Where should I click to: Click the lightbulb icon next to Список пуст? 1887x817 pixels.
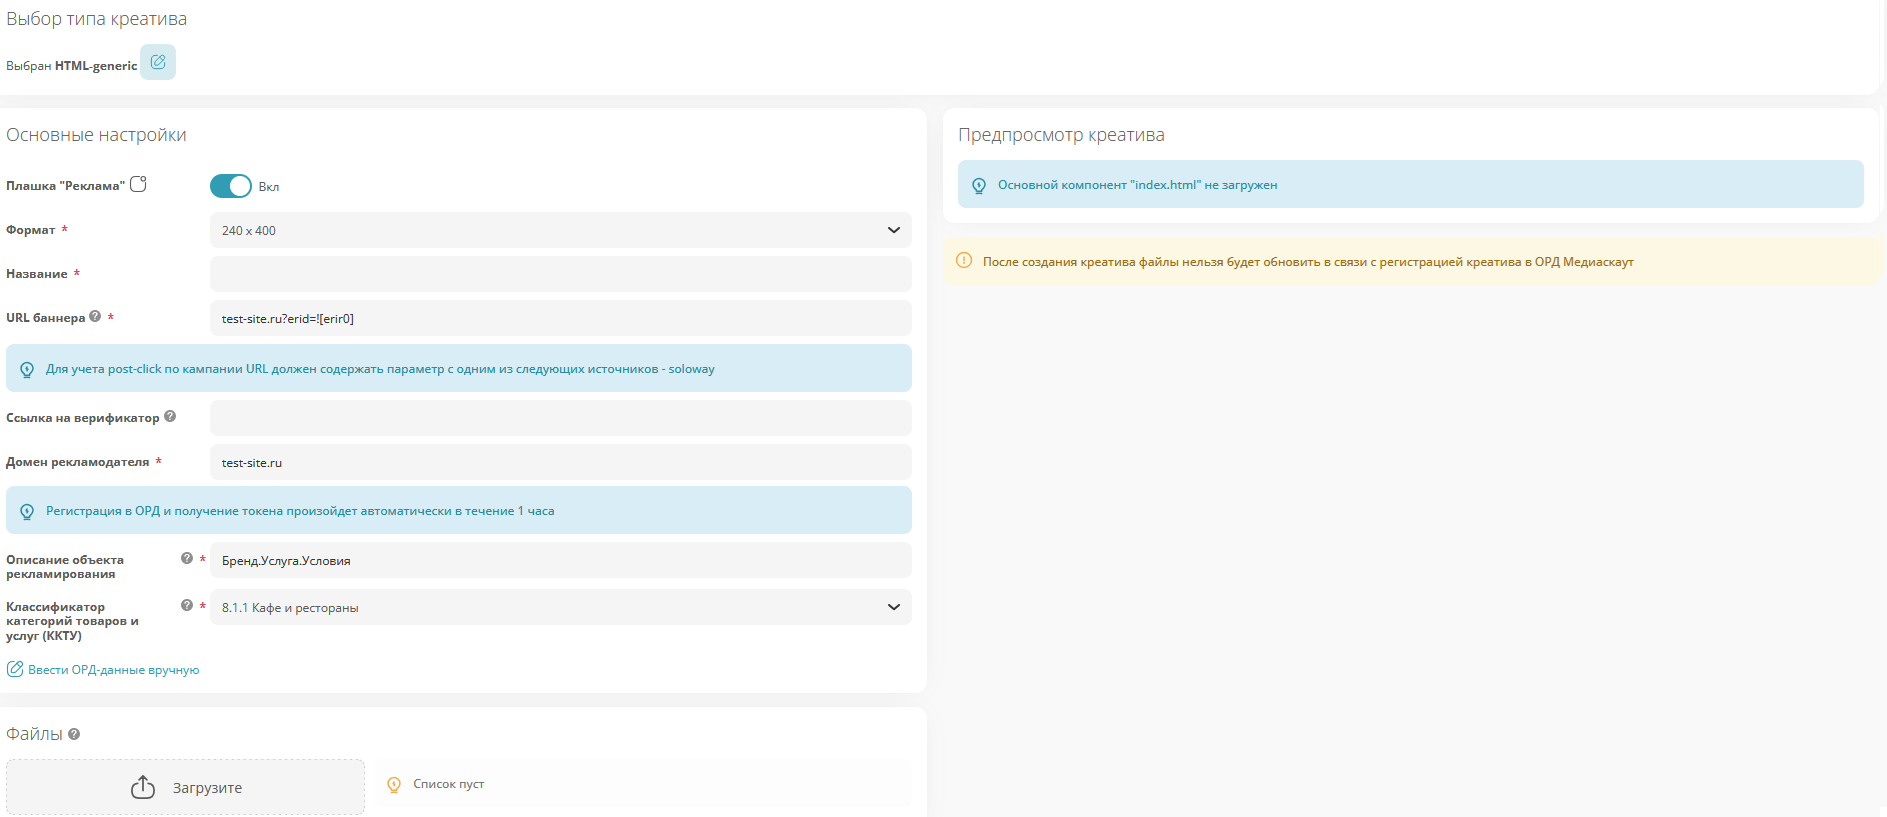(394, 785)
